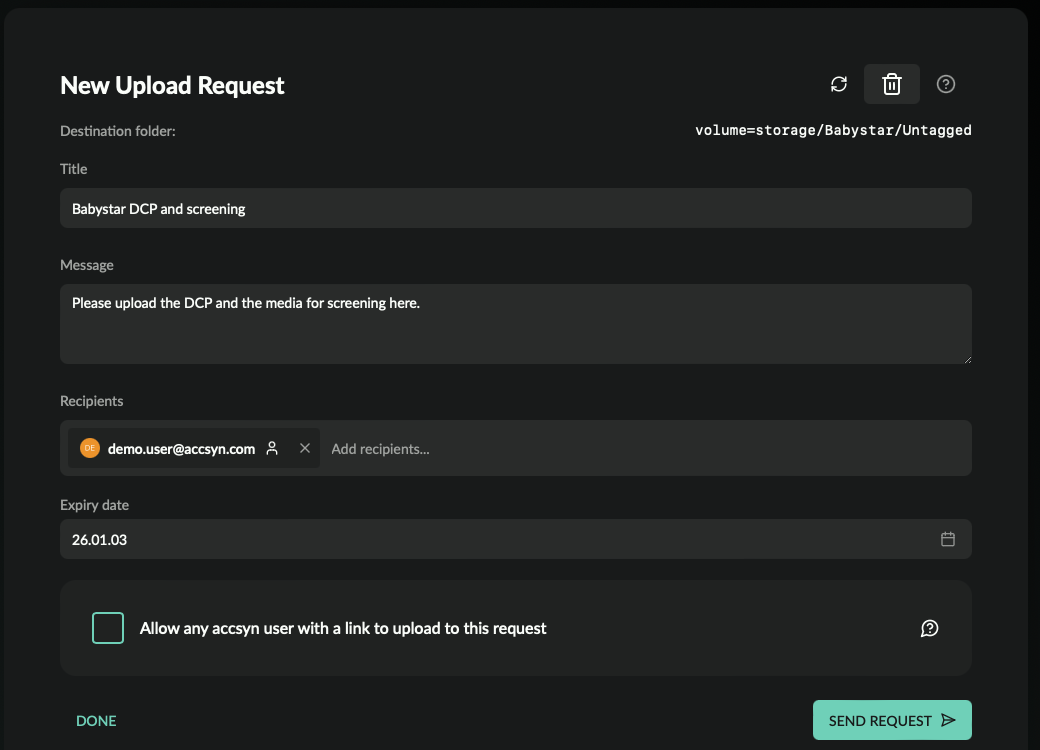This screenshot has width=1040, height=750.
Task: Click the Message area resize handle corner
Action: click(968, 359)
